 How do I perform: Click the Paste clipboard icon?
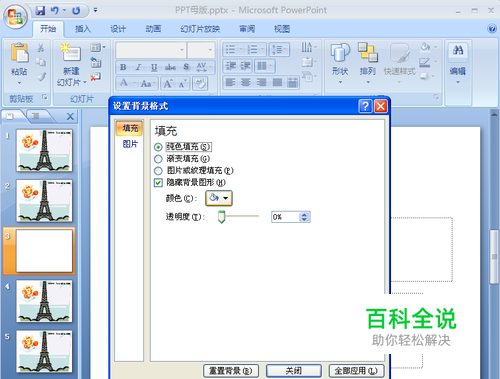pos(20,53)
